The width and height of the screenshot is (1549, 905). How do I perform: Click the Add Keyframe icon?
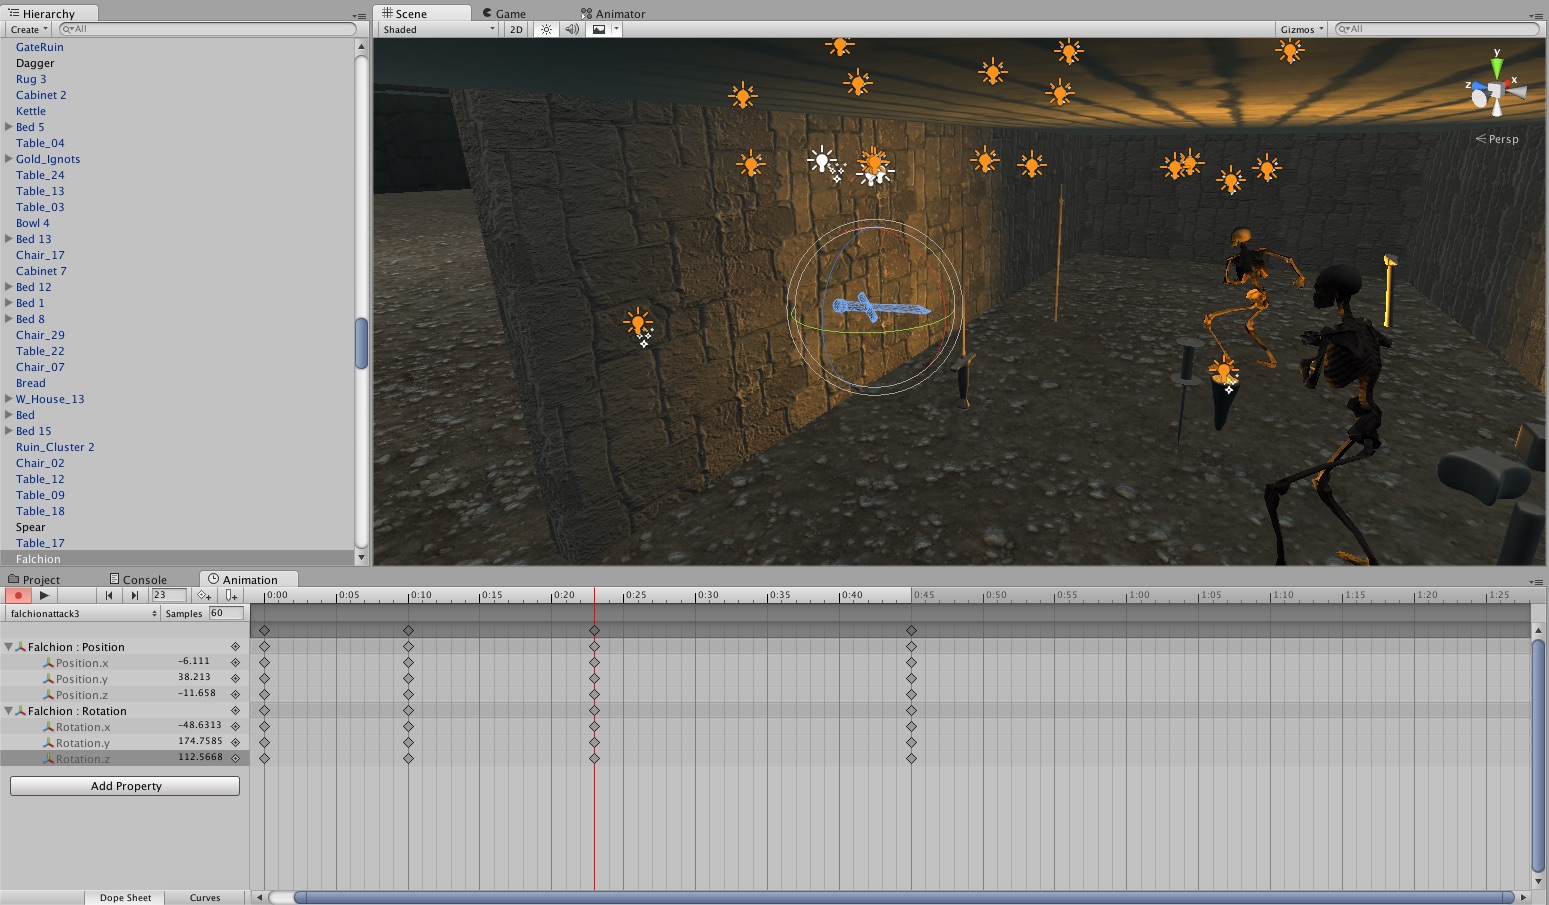pos(204,595)
